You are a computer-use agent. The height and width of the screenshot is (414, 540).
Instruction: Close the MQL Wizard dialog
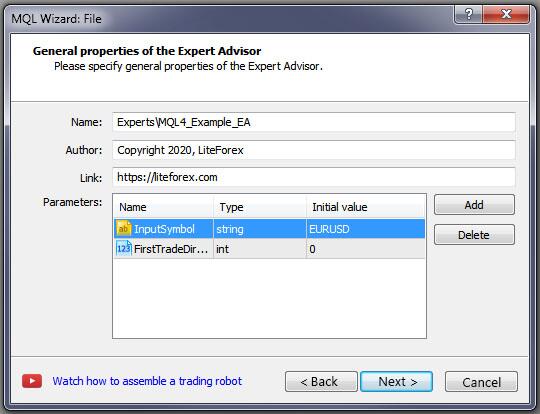click(x=506, y=14)
